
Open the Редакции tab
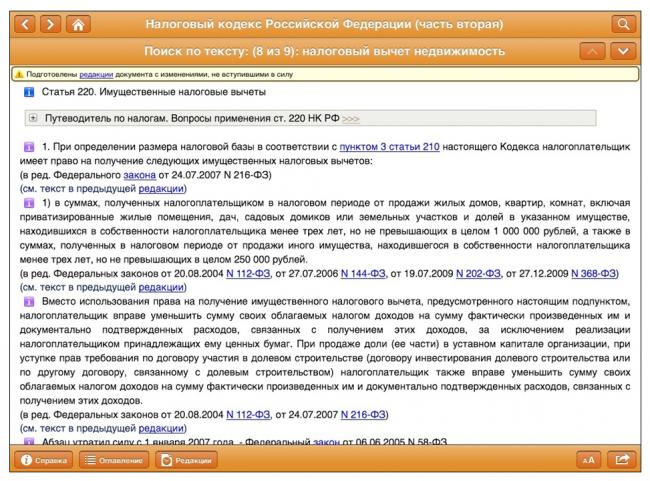click(x=185, y=460)
